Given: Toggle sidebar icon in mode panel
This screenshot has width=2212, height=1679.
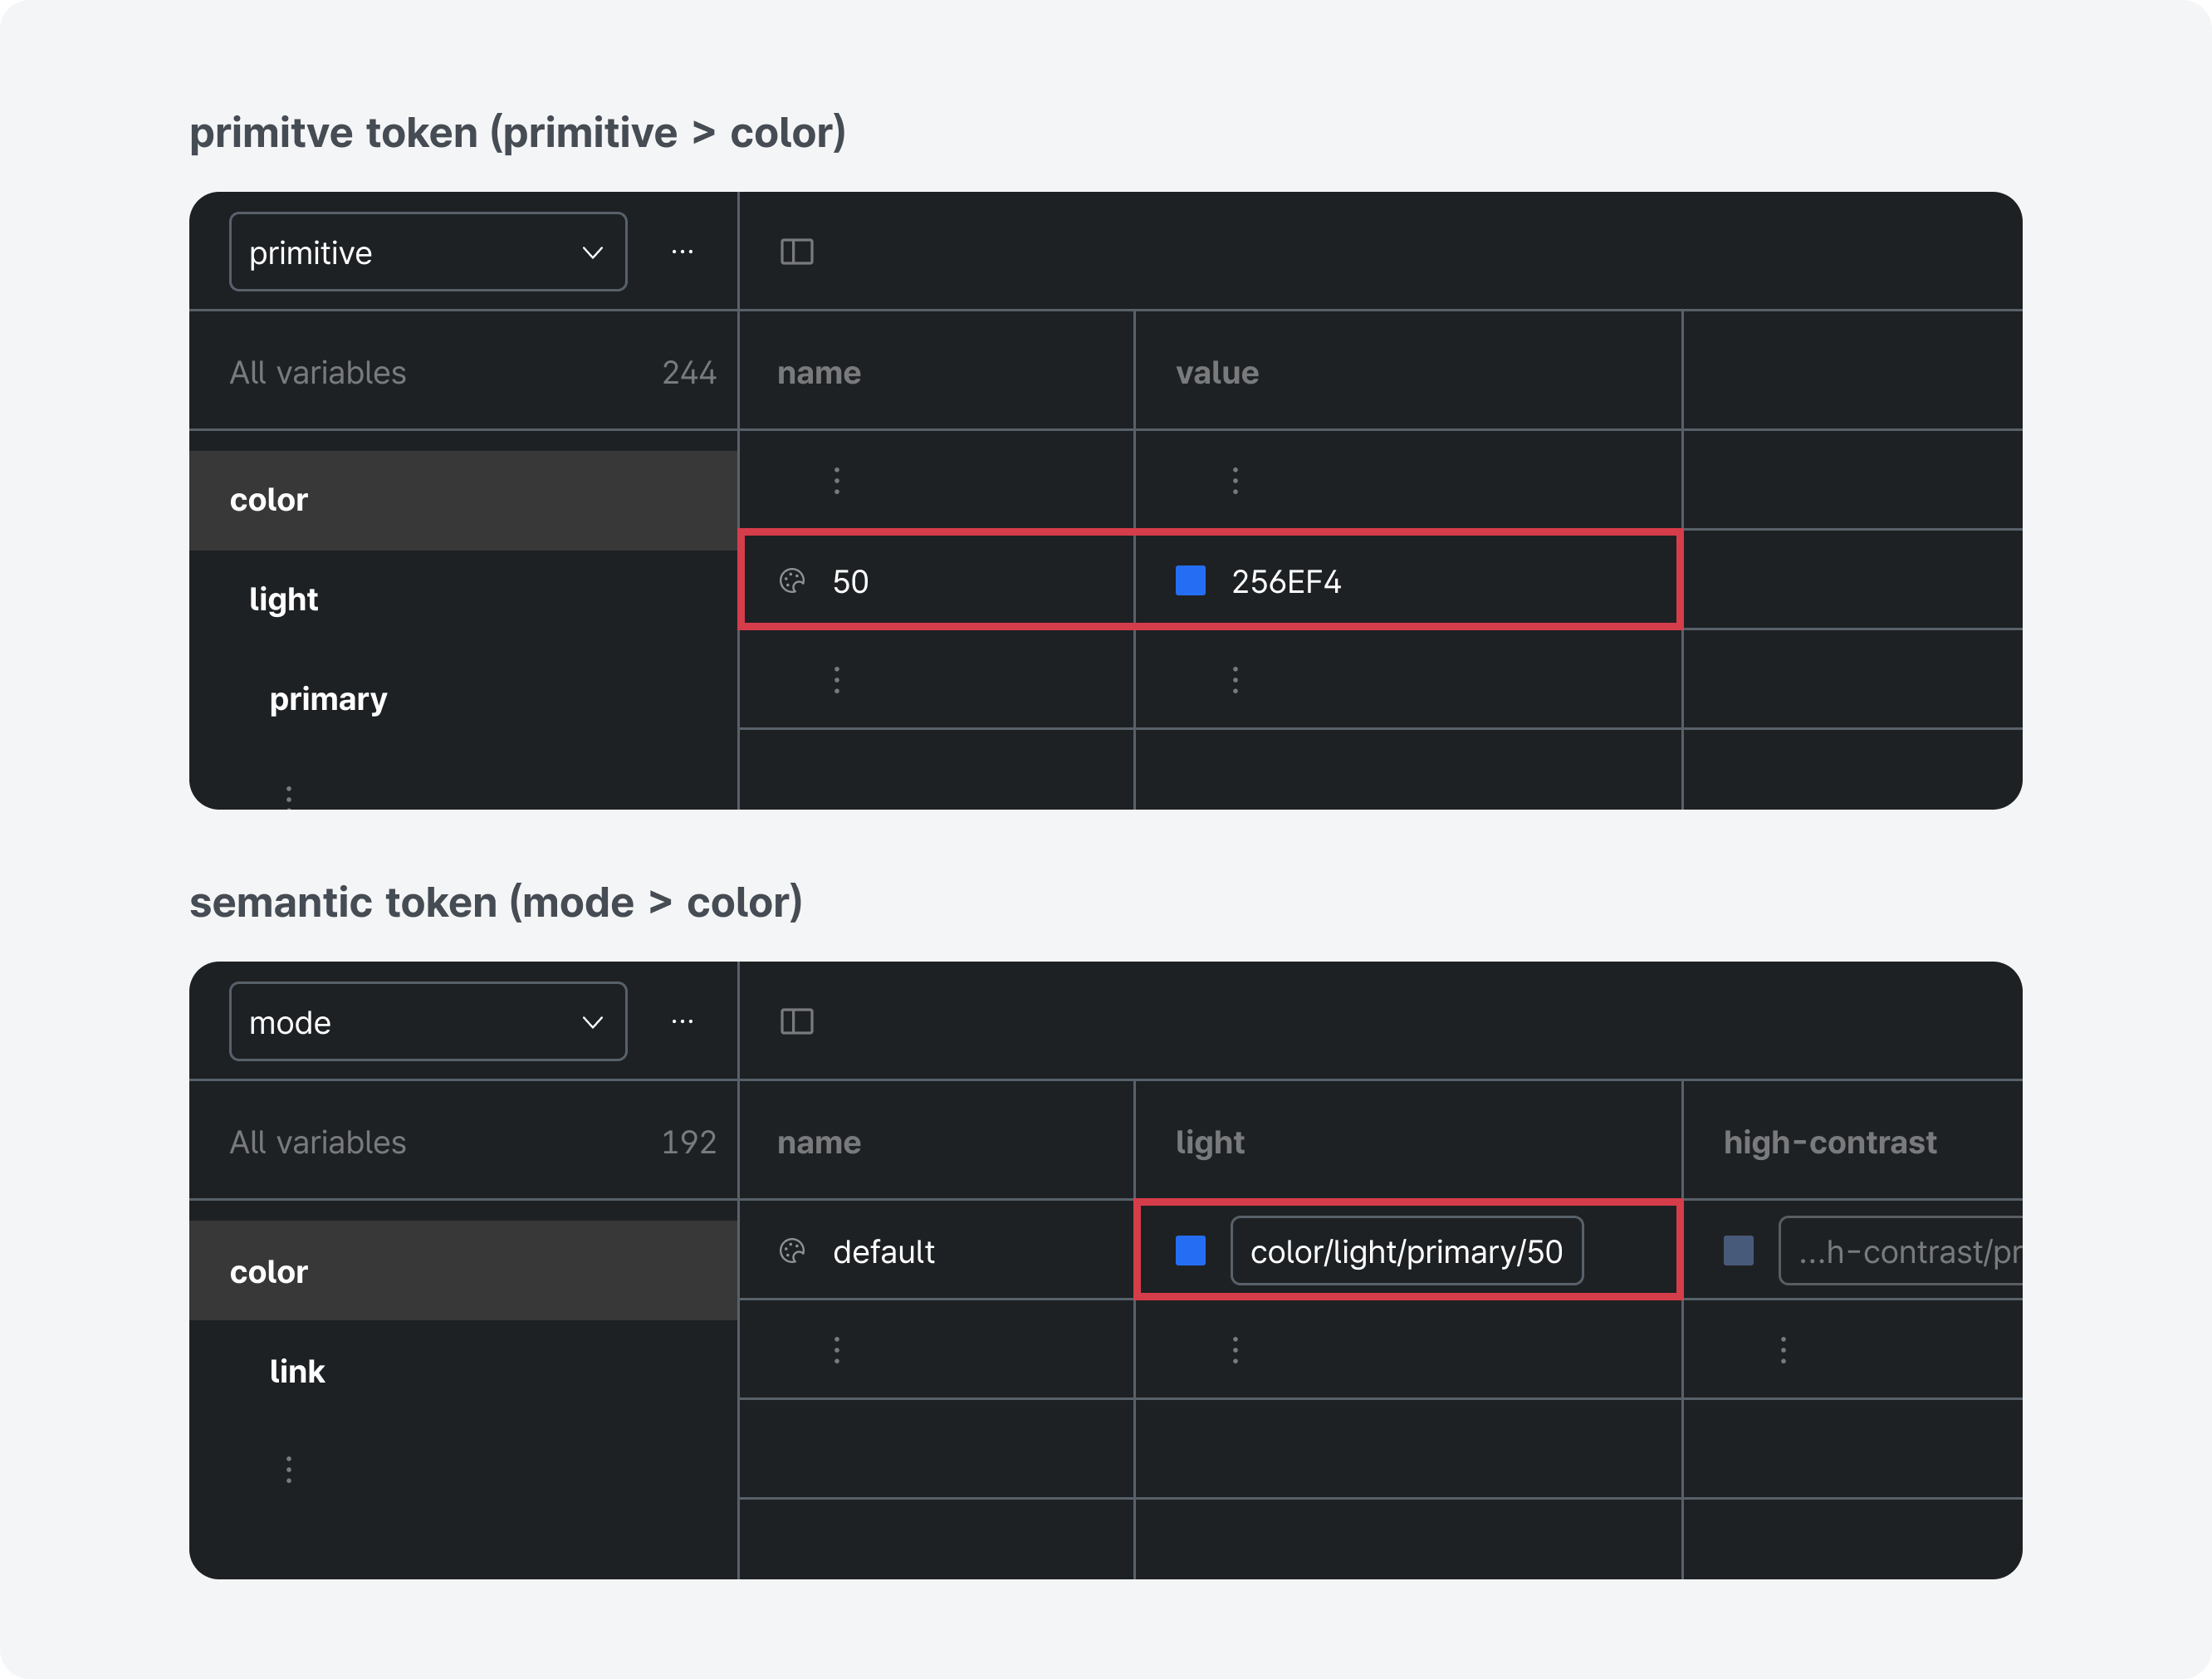Looking at the screenshot, I should [797, 1021].
